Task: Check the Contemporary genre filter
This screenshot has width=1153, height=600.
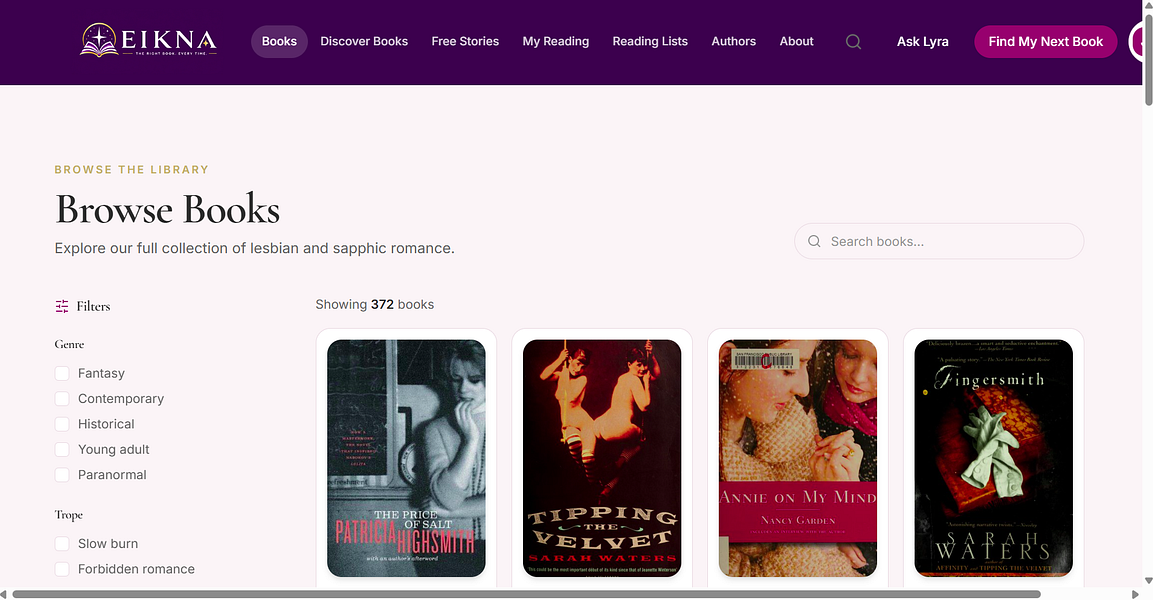Action: (x=62, y=399)
